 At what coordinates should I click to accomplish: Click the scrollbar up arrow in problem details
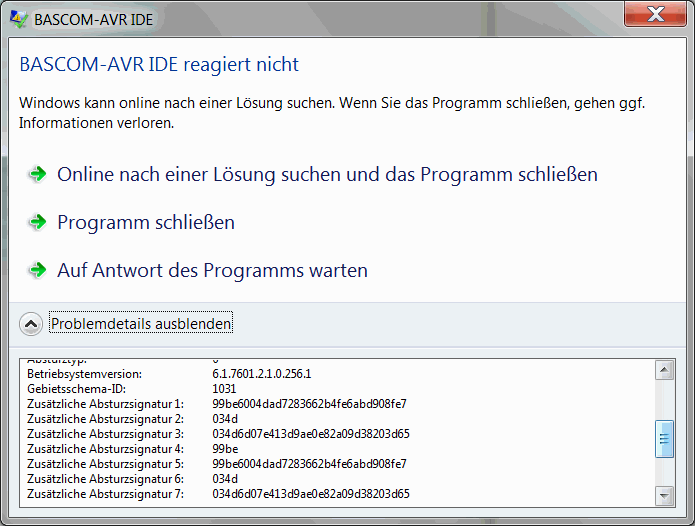point(664,370)
